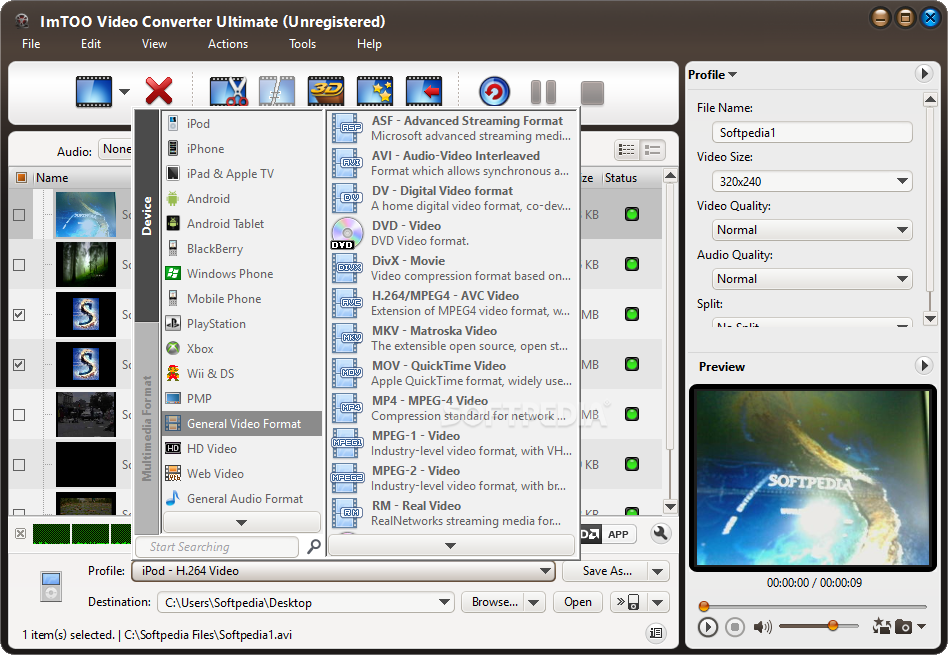The width and height of the screenshot is (948, 655).
Task: Open the Video Size 320x240 dropdown
Action: [812, 181]
